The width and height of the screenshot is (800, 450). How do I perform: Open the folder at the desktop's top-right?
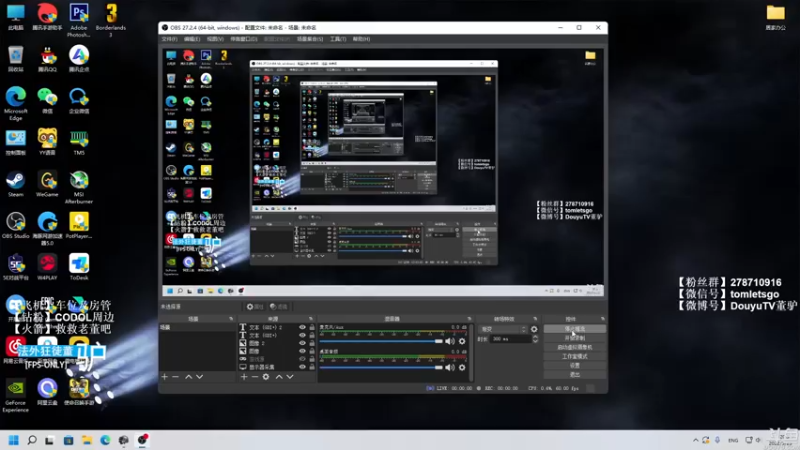(x=776, y=17)
